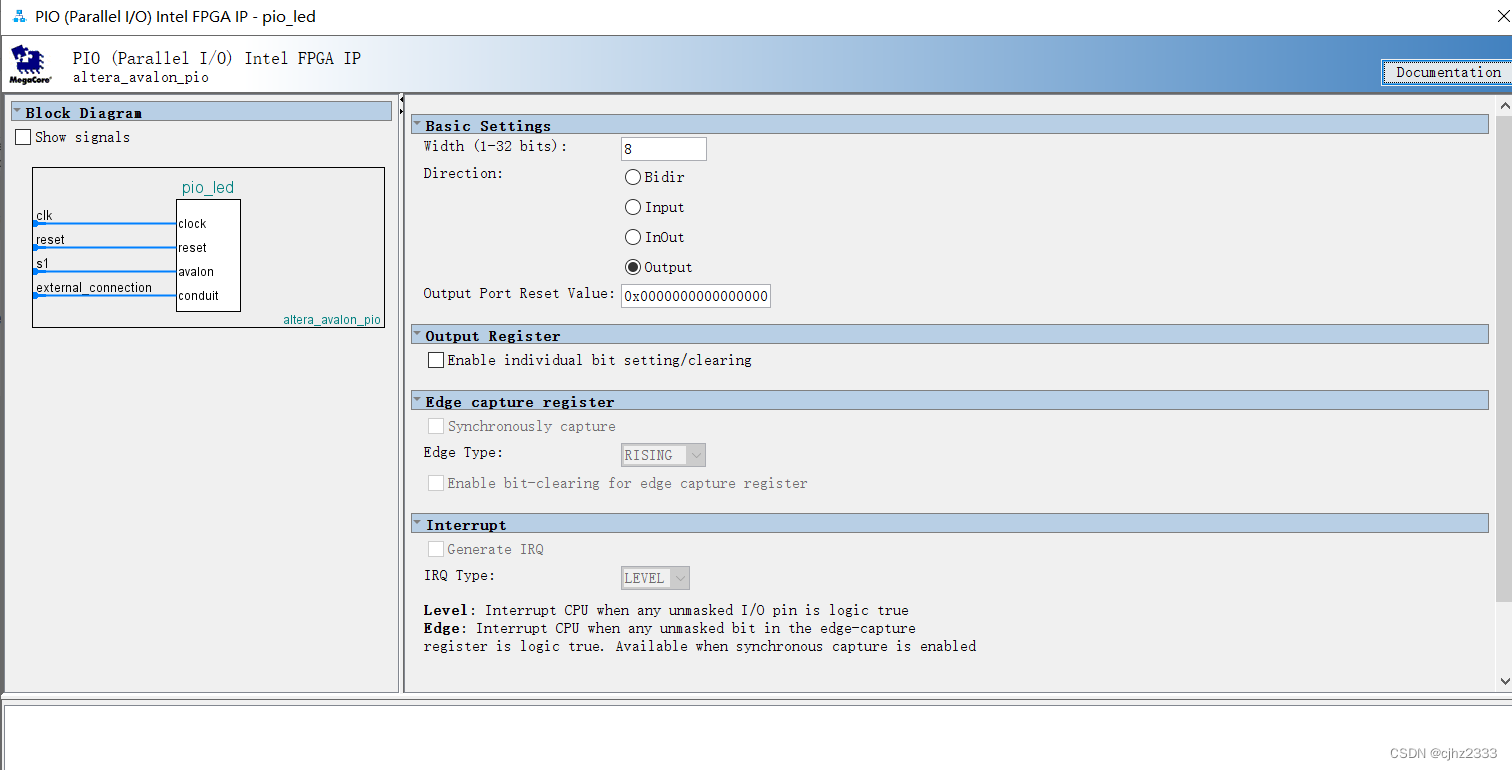Toggle bit-clearing for edge capture register
1512x770 pixels.
(436, 483)
